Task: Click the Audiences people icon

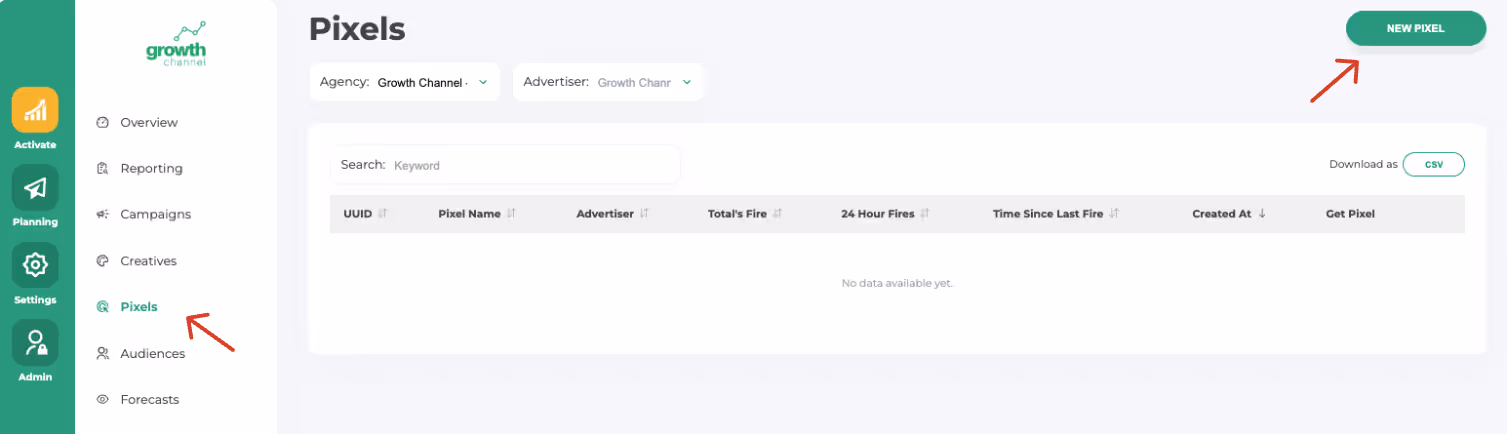Action: [102, 353]
